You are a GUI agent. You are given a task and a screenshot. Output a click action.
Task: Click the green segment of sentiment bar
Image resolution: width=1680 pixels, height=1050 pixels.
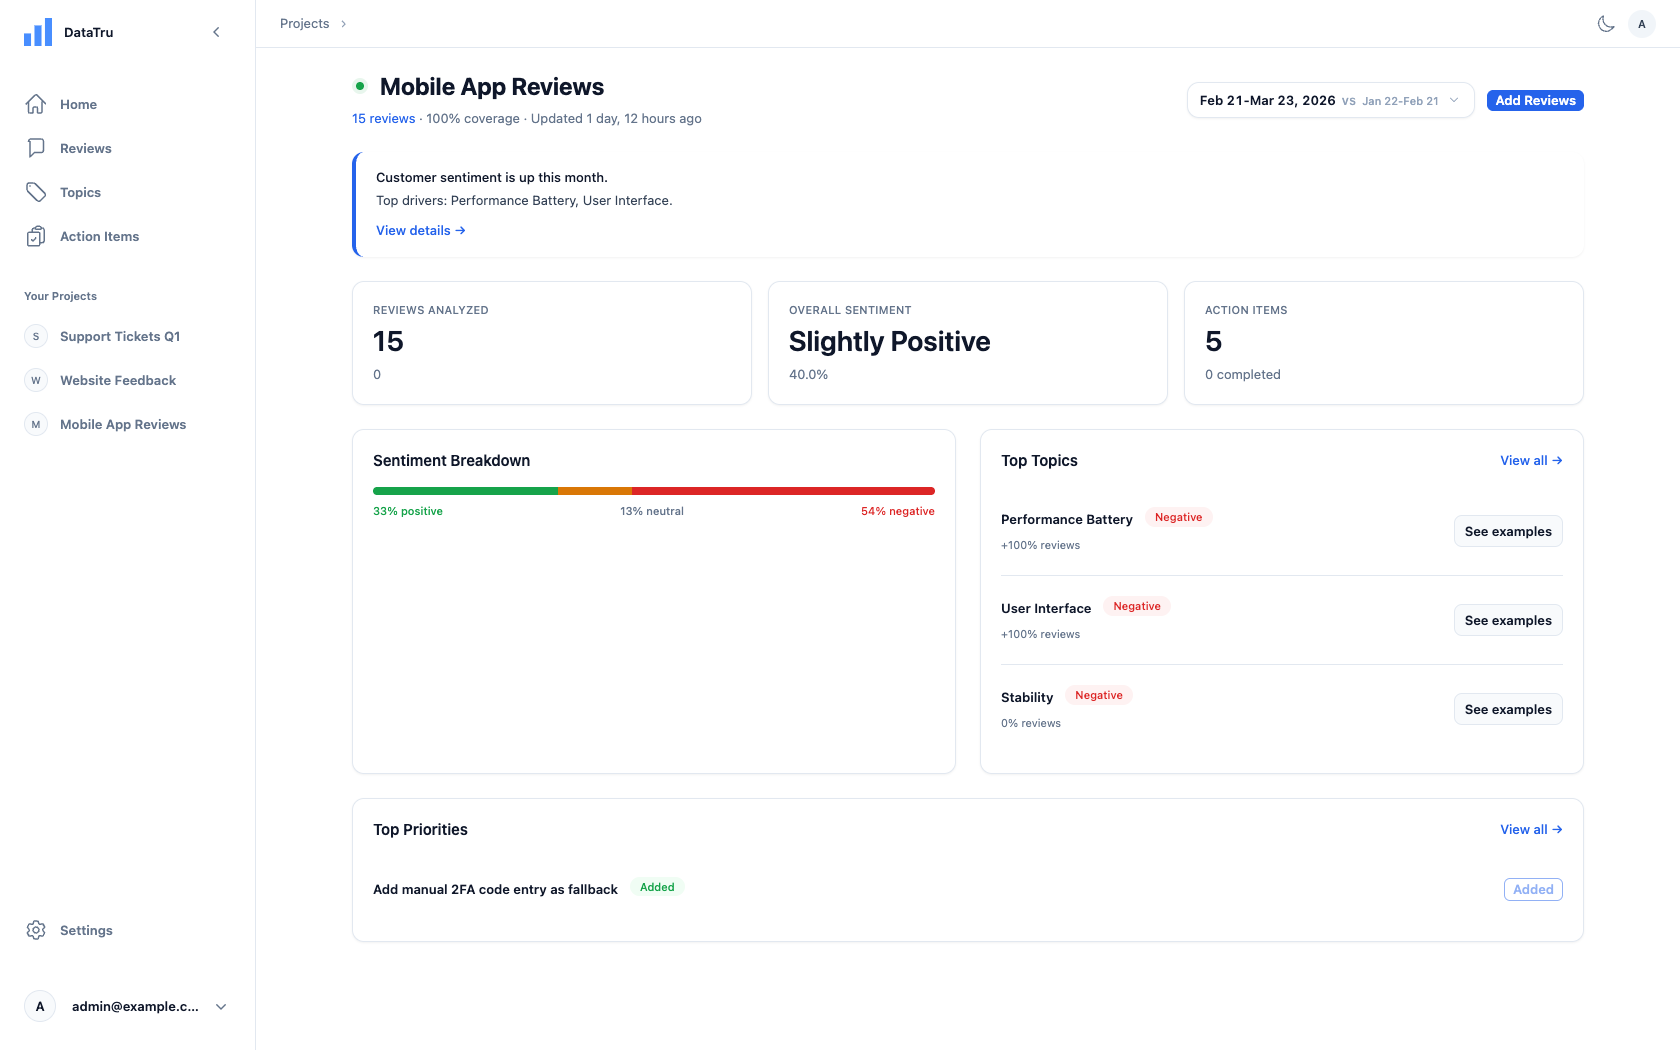[x=465, y=491]
